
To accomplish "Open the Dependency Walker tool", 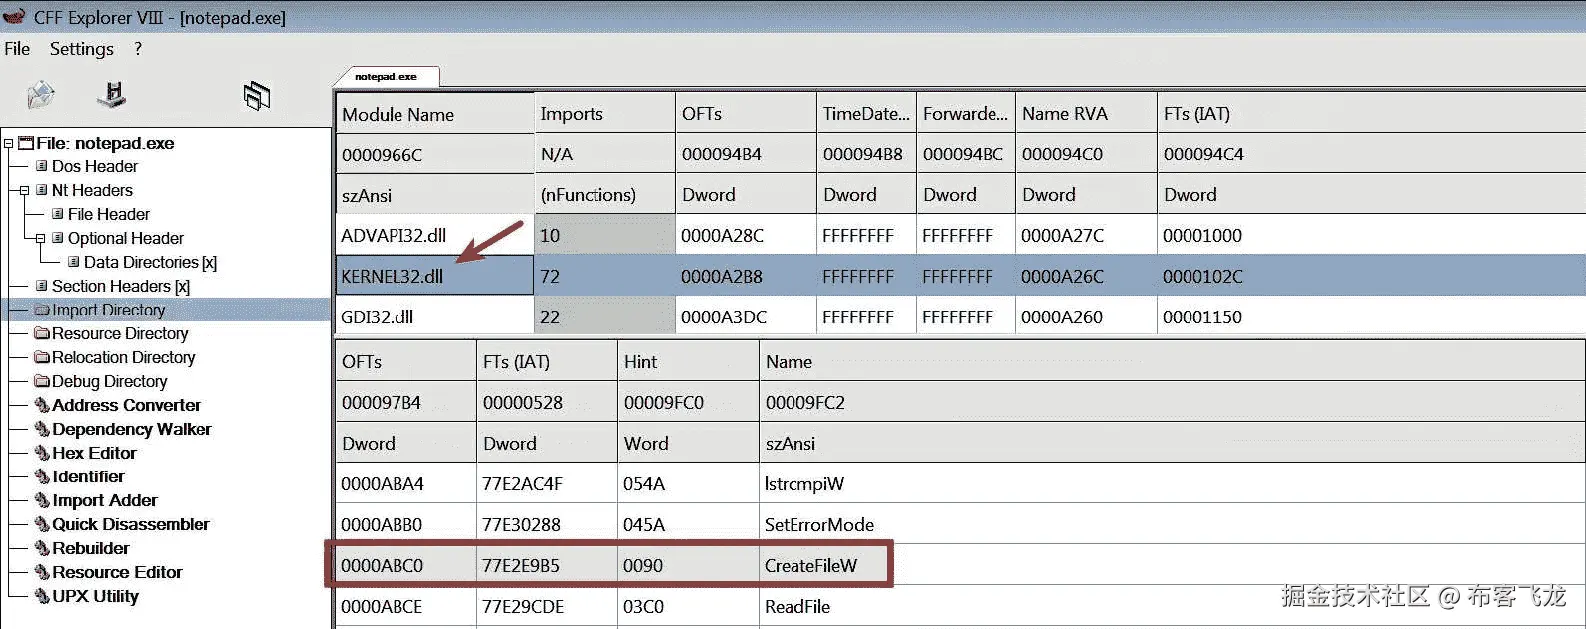I will pos(132,429).
